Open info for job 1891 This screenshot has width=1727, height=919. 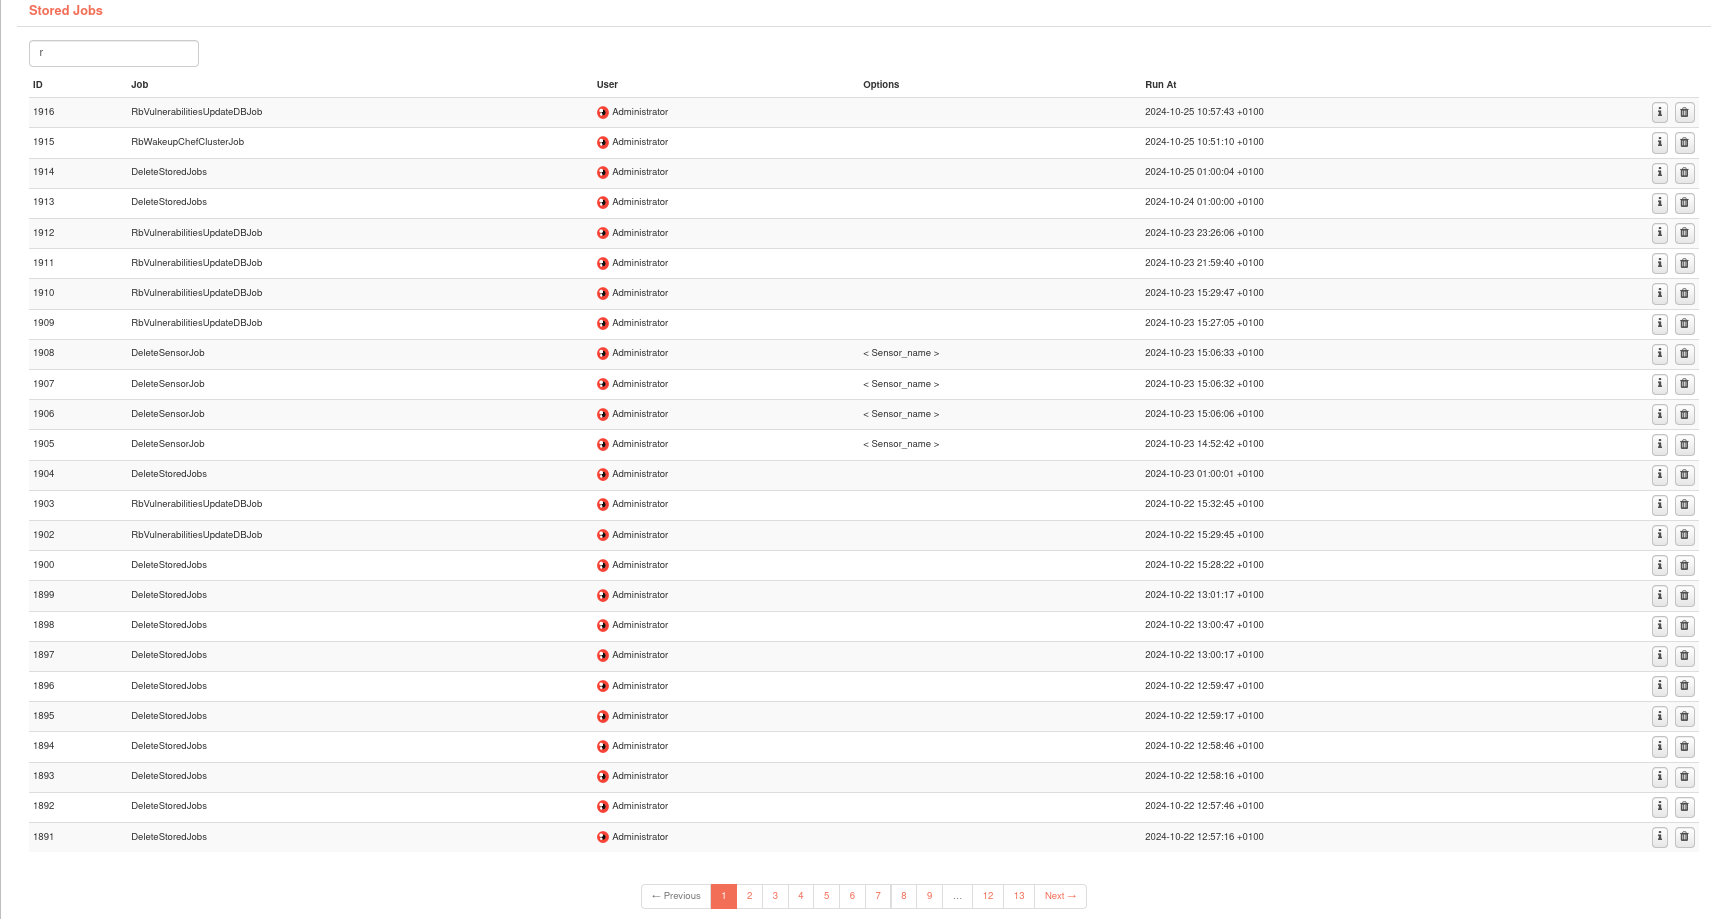(x=1660, y=837)
